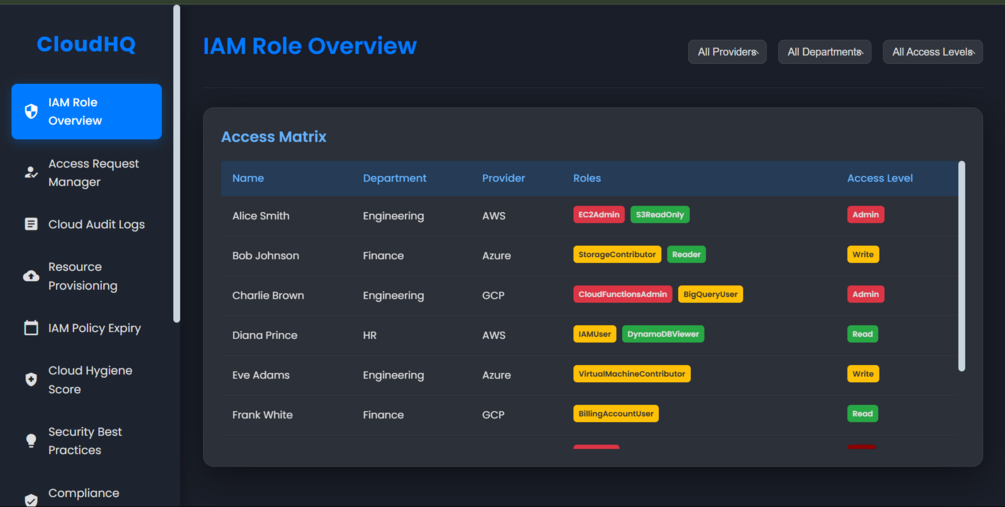Go to Access Request Manager
This screenshot has height=507, width=1005.
click(x=87, y=172)
